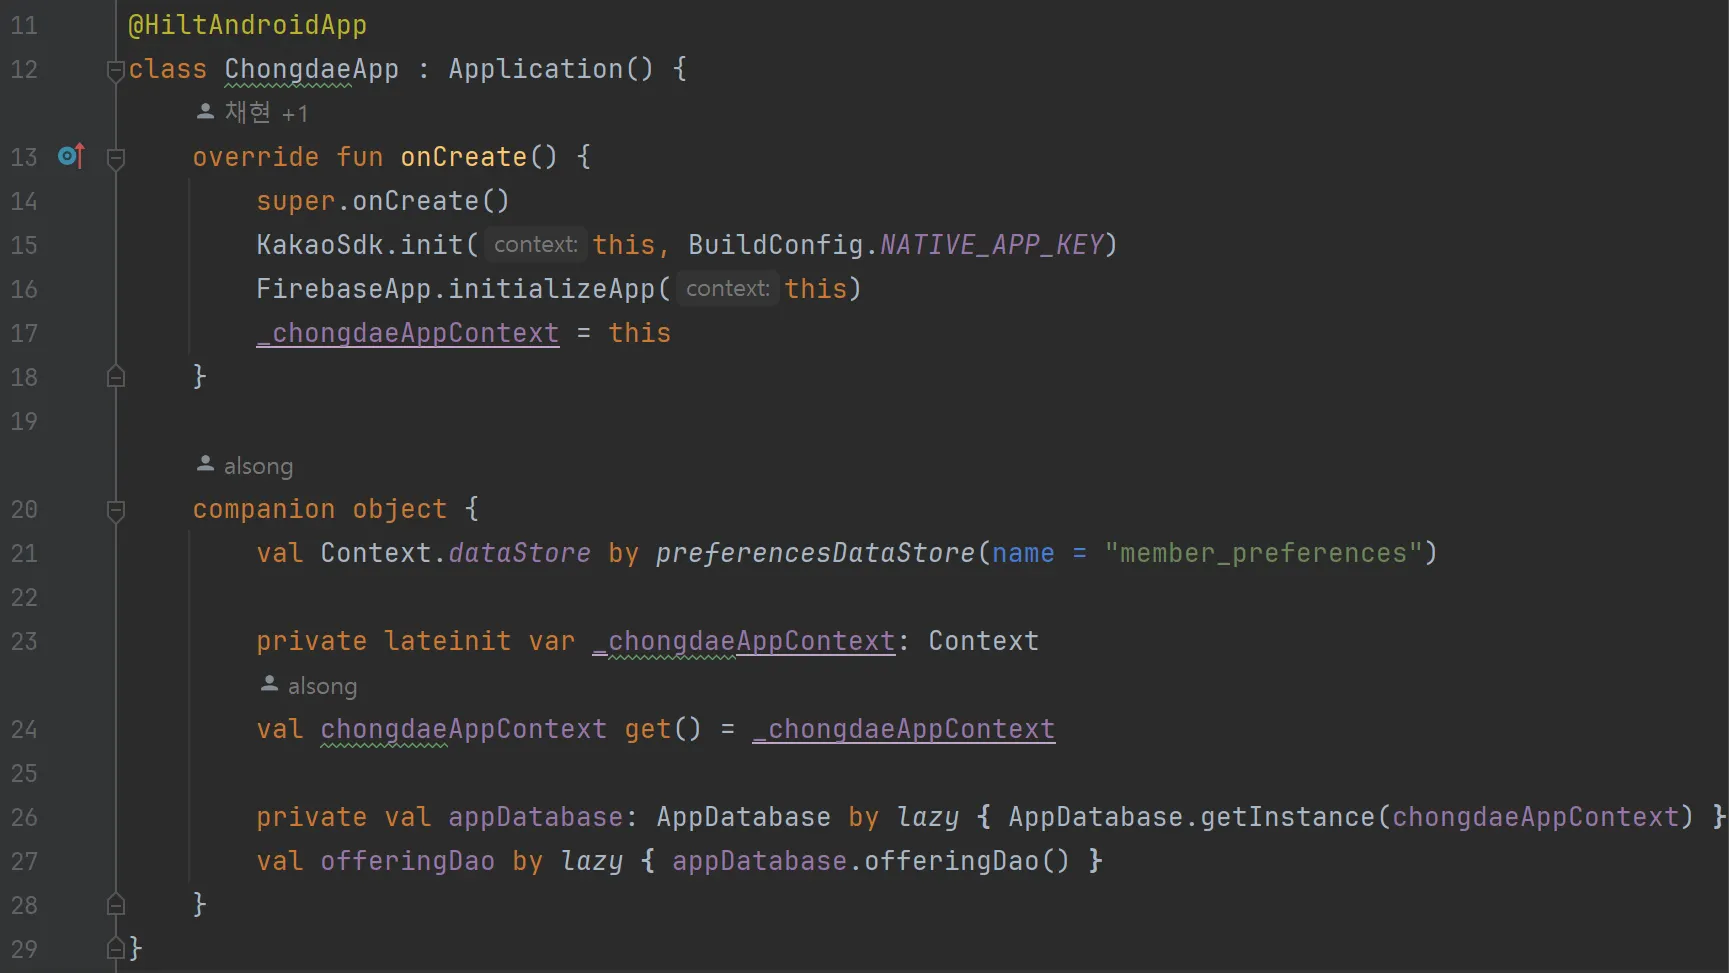Click _chongdaeAppContext in the lateinit declaration
1729x973 pixels.
pyautogui.click(x=744, y=641)
